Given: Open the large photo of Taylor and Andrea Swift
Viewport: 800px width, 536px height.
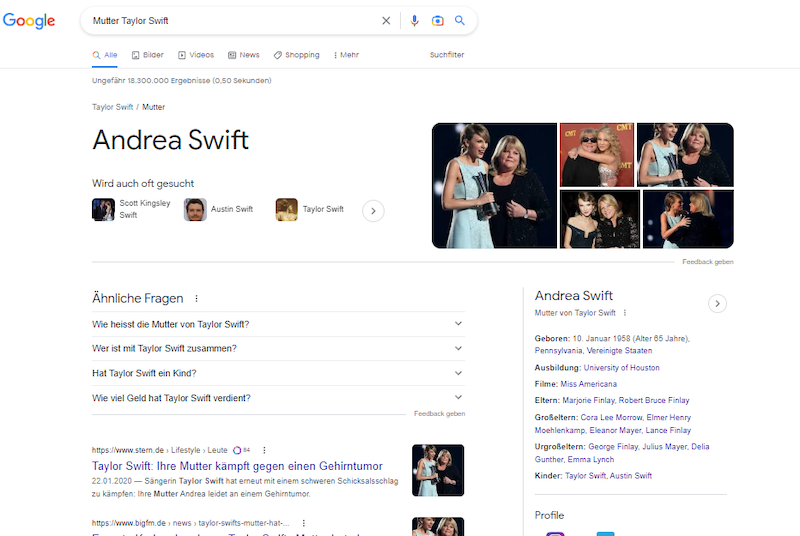Looking at the screenshot, I should coord(494,186).
